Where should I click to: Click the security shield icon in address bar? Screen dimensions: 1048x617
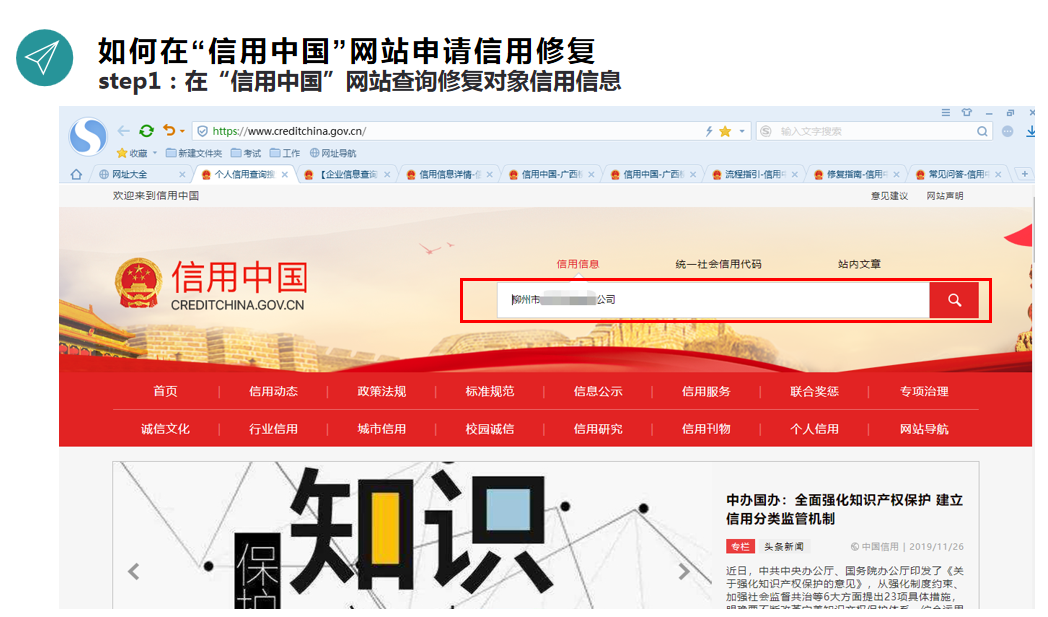(203, 131)
